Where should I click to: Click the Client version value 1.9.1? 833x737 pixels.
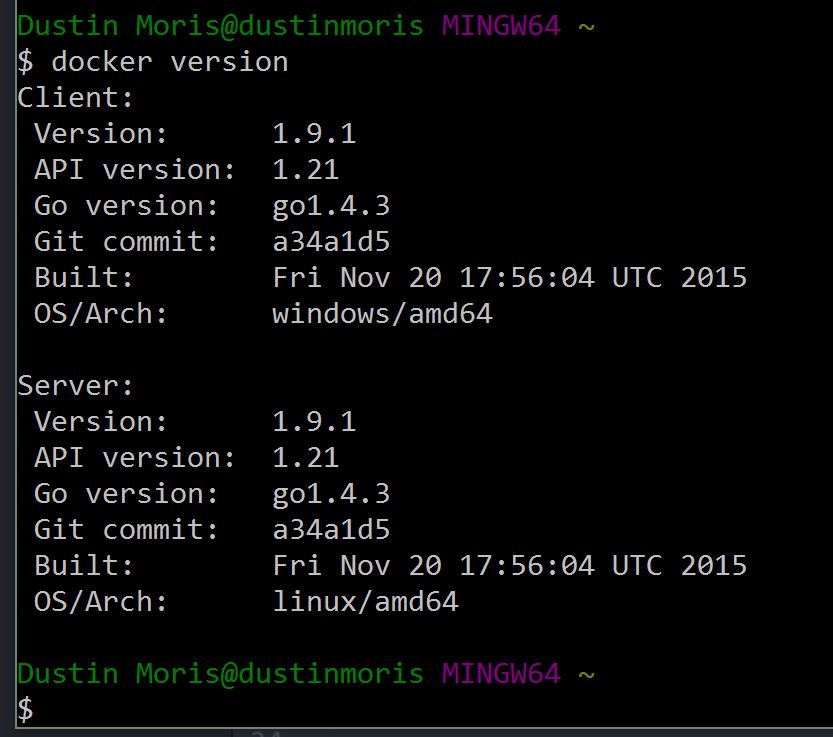coord(314,133)
